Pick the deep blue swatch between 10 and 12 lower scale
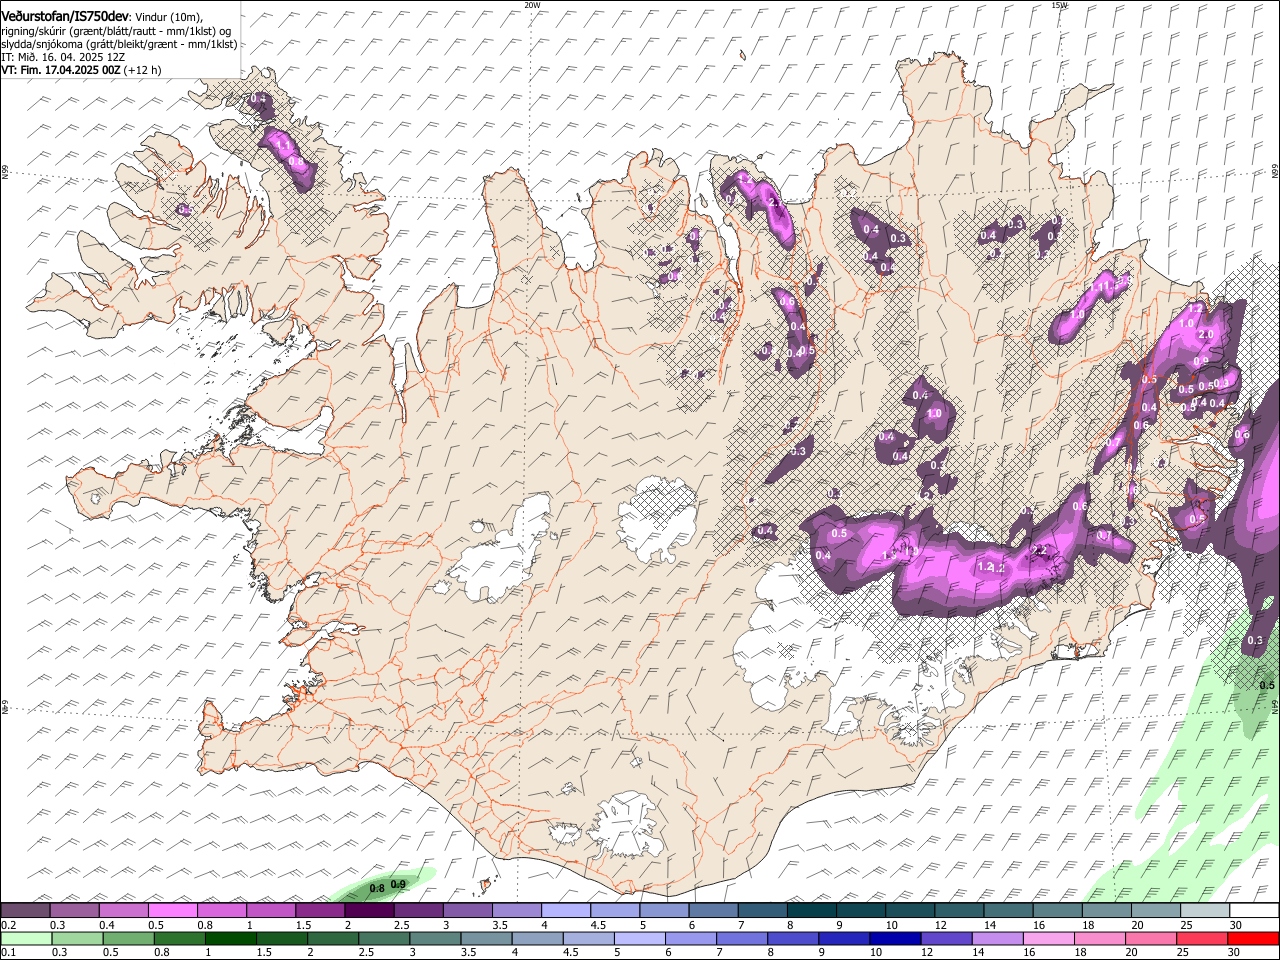 click(895, 938)
